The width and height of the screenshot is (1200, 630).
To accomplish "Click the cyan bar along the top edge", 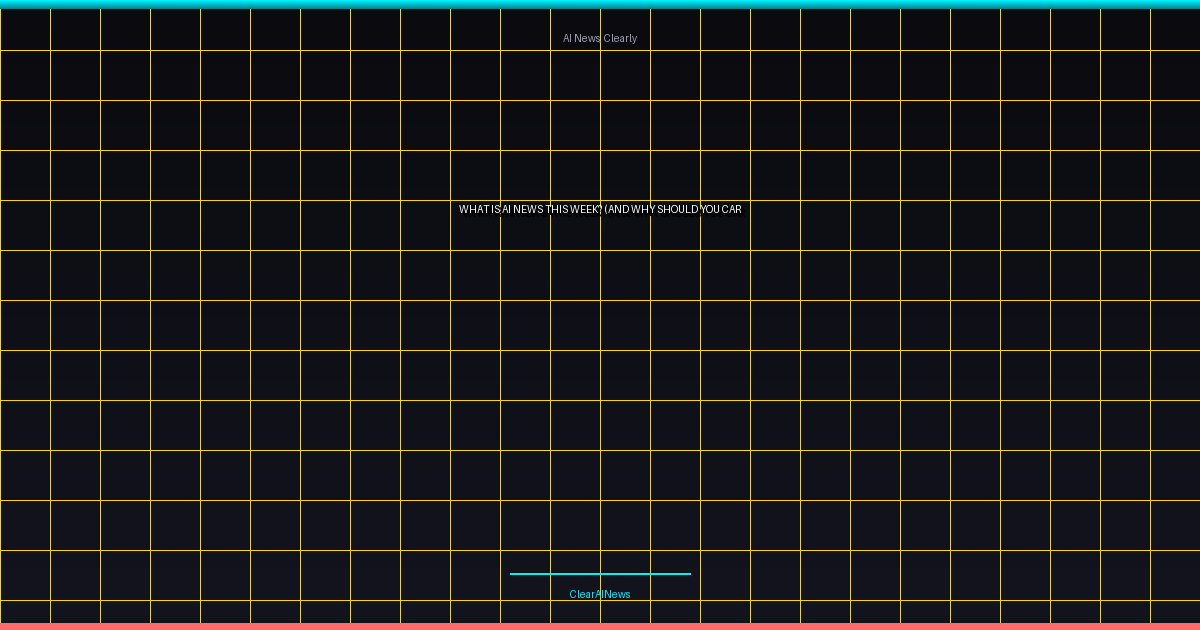I will (x=600, y=4).
